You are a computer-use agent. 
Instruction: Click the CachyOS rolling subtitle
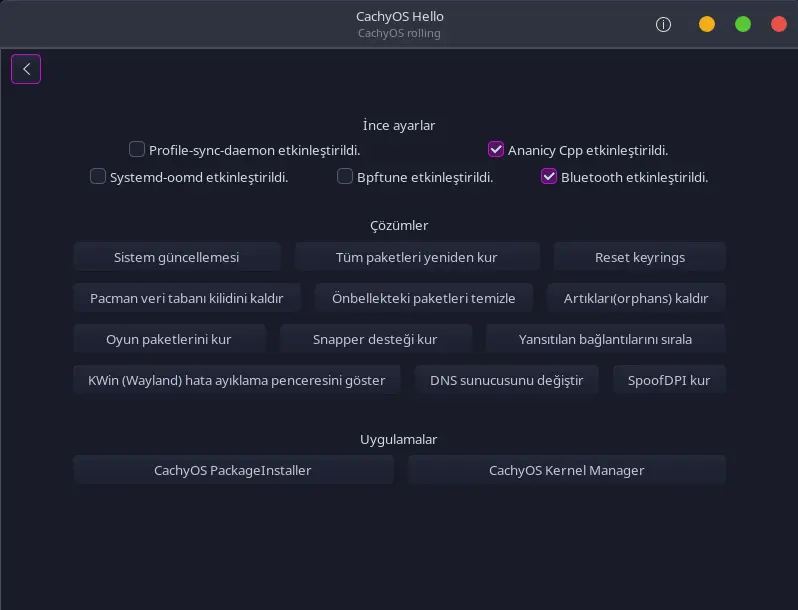[x=399, y=34]
